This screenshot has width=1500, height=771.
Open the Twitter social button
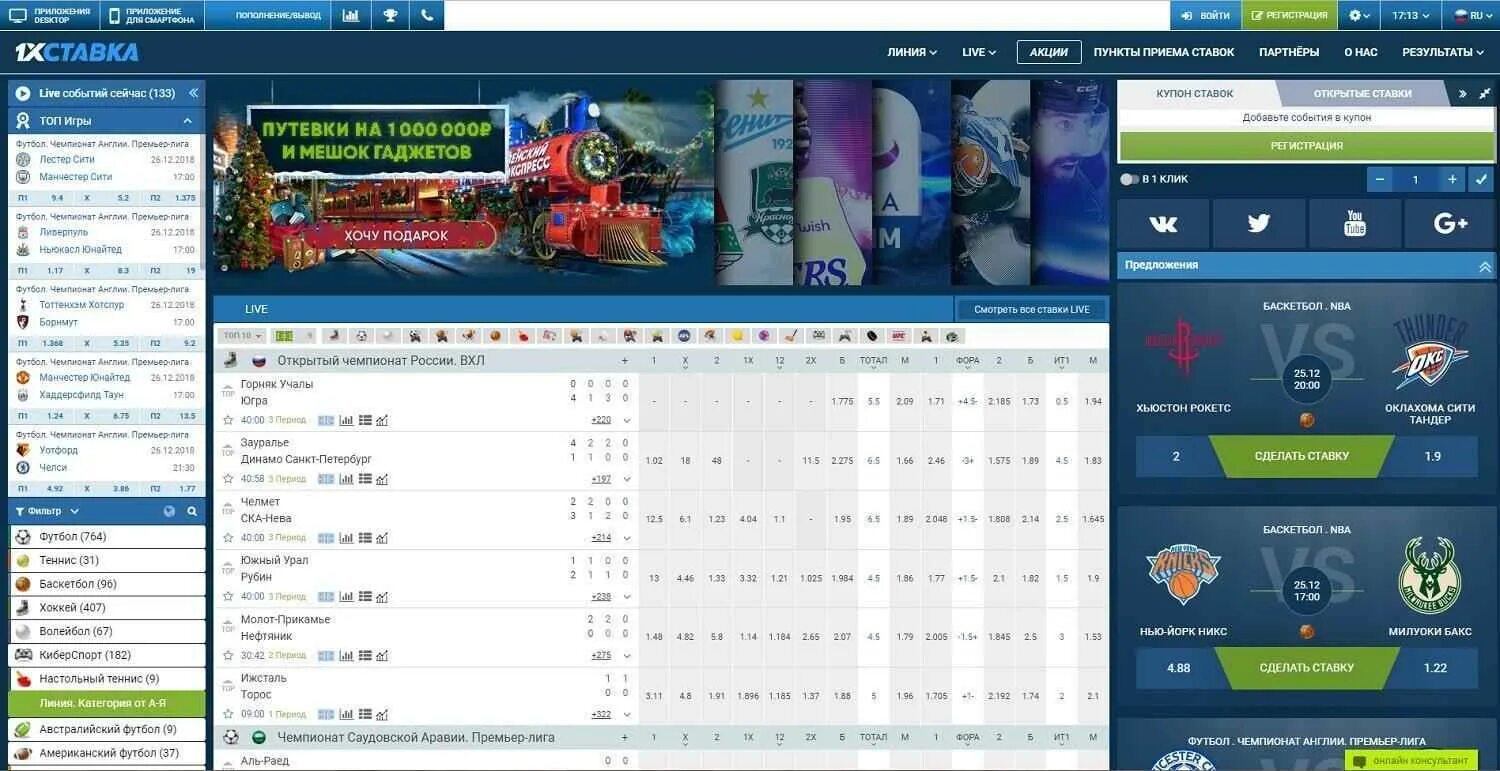pyautogui.click(x=1259, y=224)
